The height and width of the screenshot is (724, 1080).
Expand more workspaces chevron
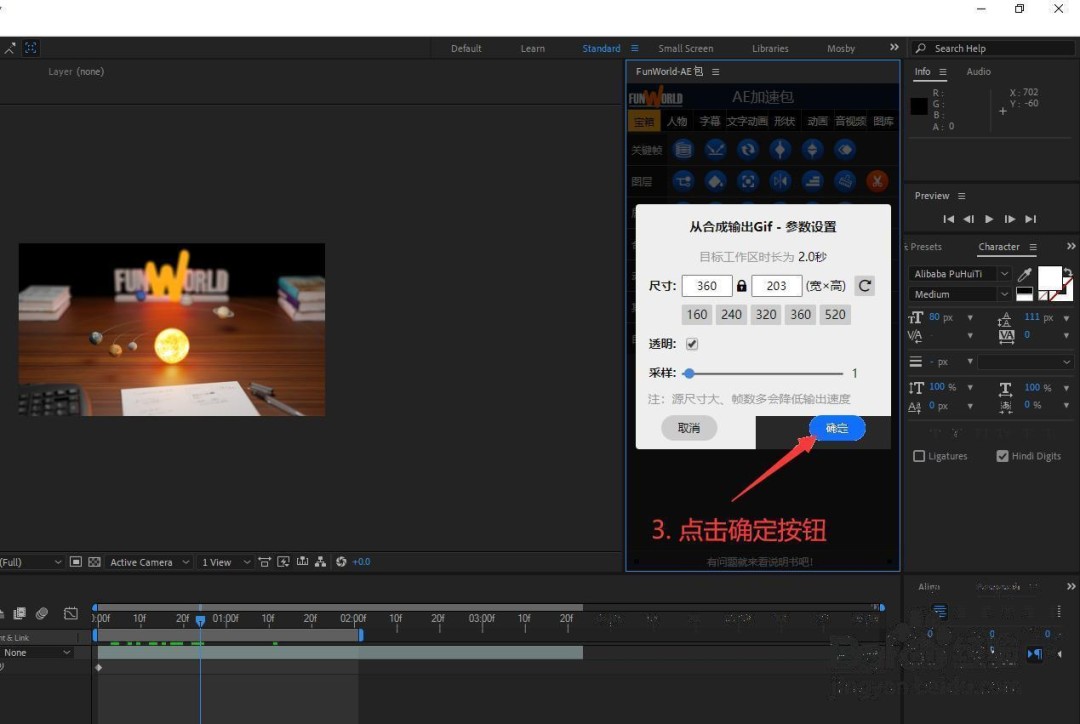pyautogui.click(x=894, y=47)
